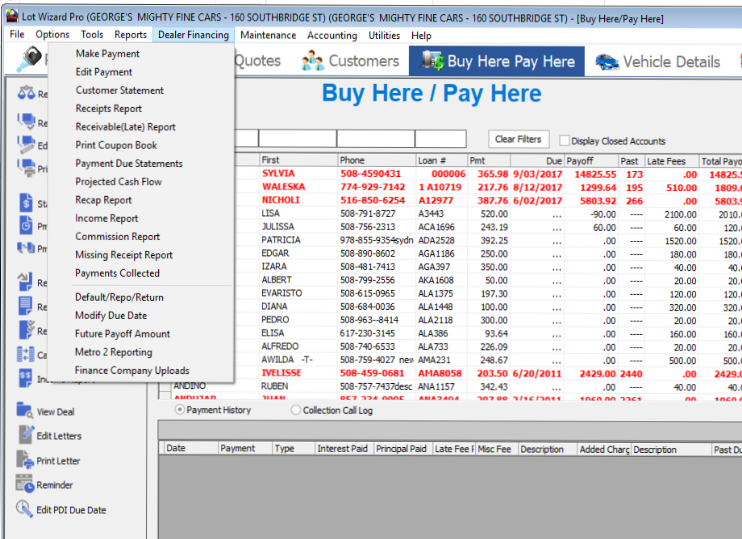Select the Payment History radio button
Image resolution: width=742 pixels, height=539 pixels.
pyautogui.click(x=180, y=409)
